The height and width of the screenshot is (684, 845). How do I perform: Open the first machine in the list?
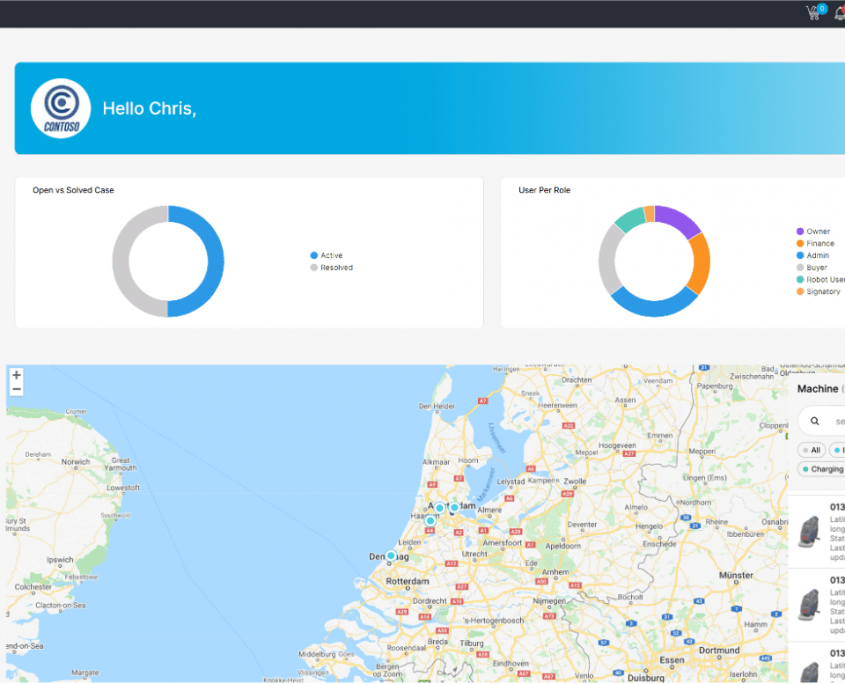click(817, 528)
